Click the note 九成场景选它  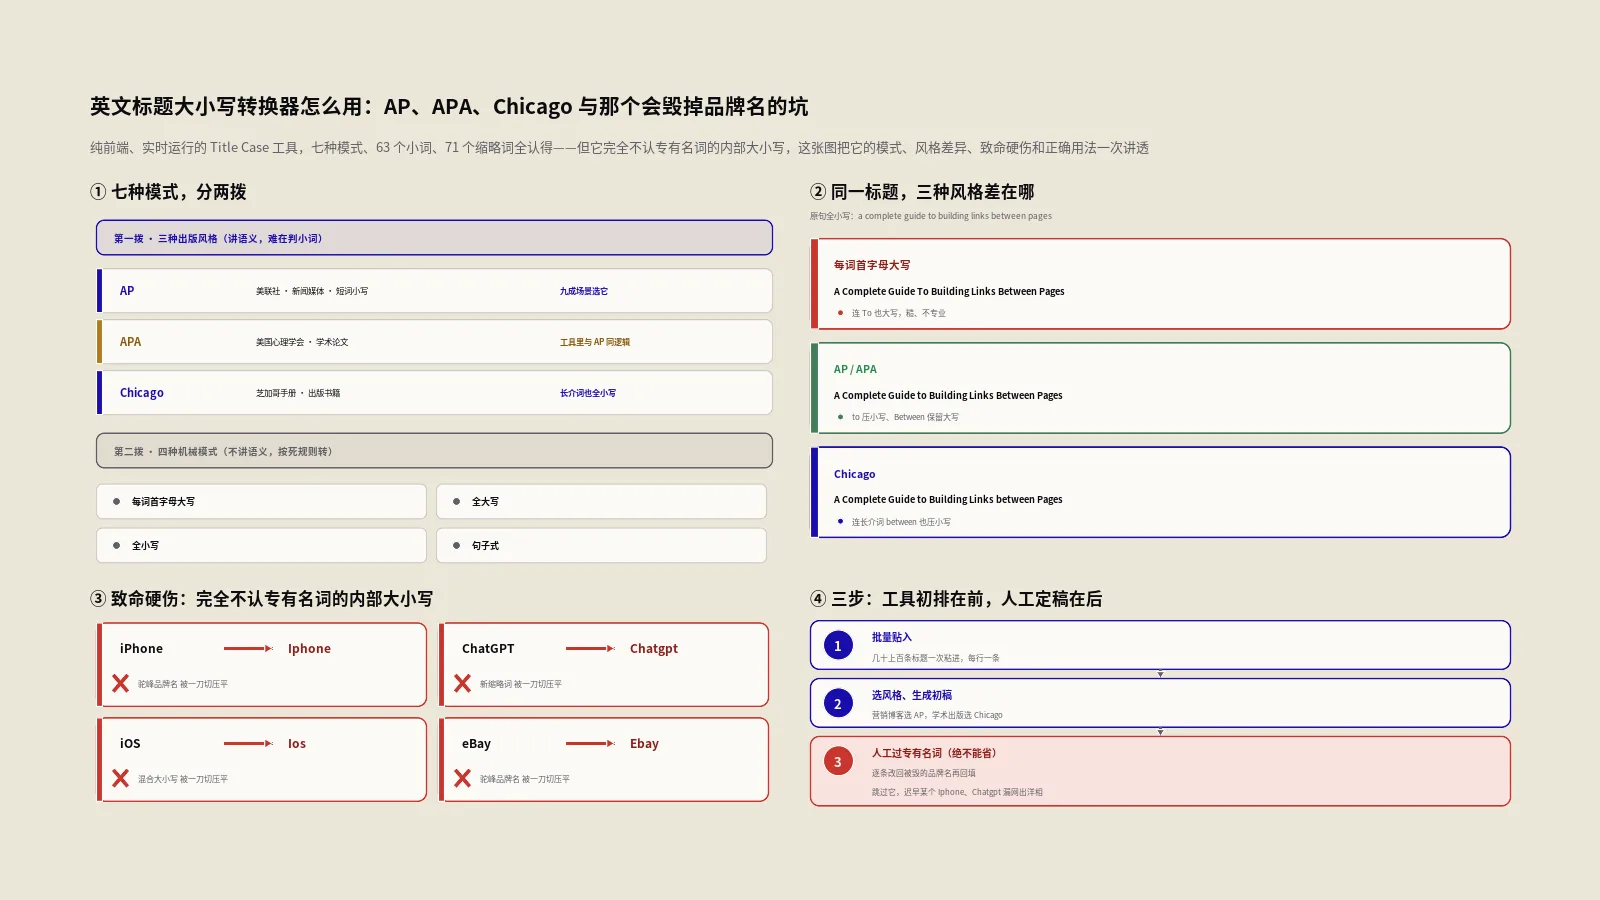584,292
